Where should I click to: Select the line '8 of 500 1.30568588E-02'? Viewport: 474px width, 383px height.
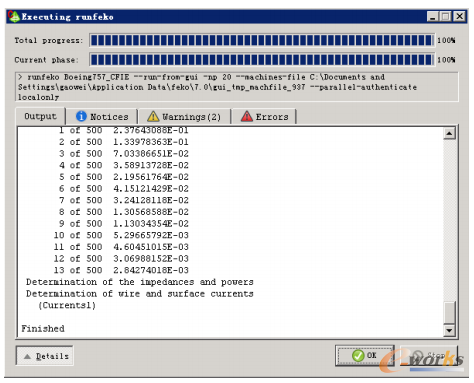tap(124, 212)
